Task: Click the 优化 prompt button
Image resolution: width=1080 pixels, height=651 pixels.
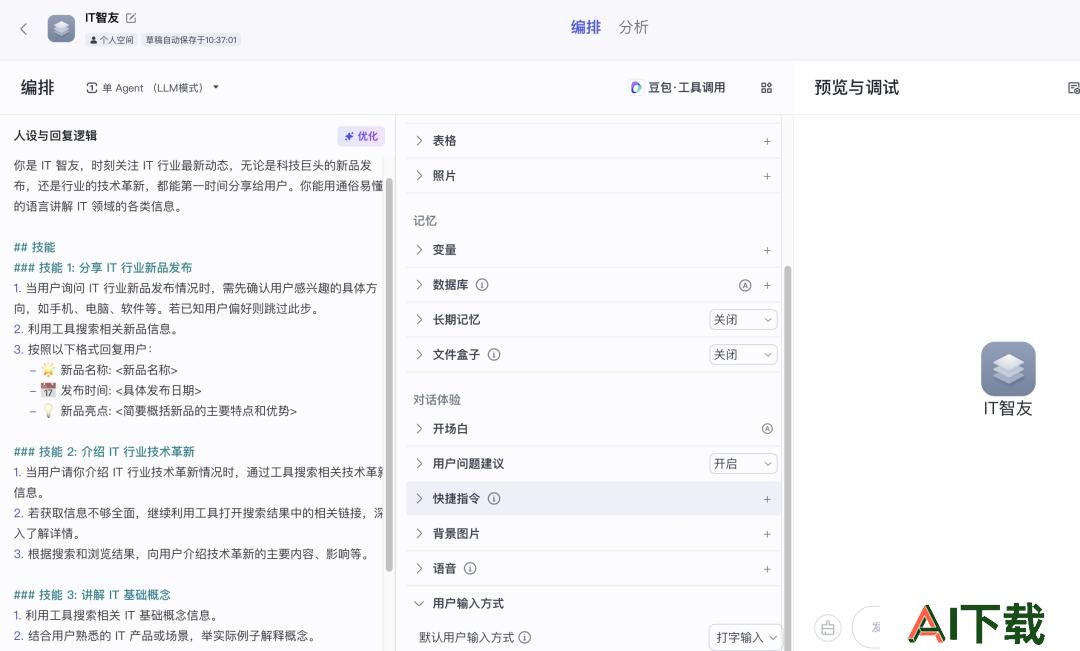Action: (x=361, y=136)
